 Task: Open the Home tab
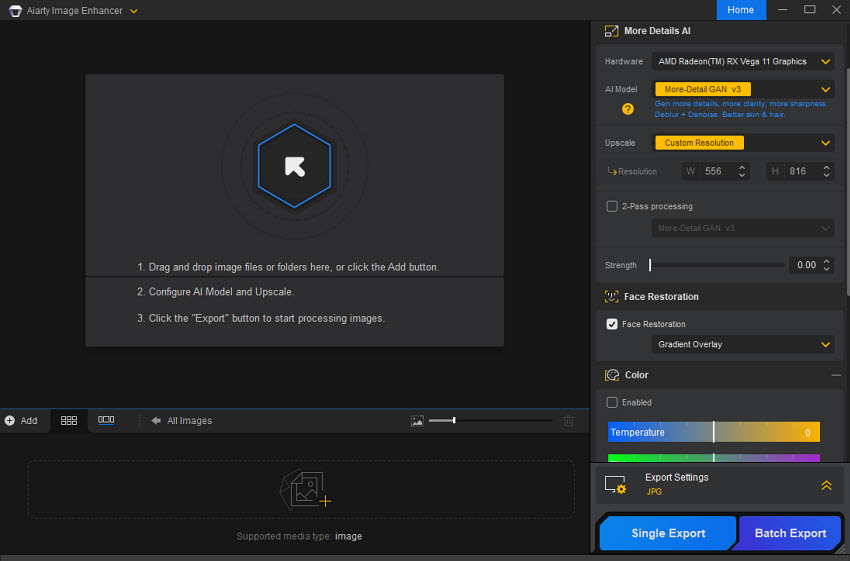741,10
